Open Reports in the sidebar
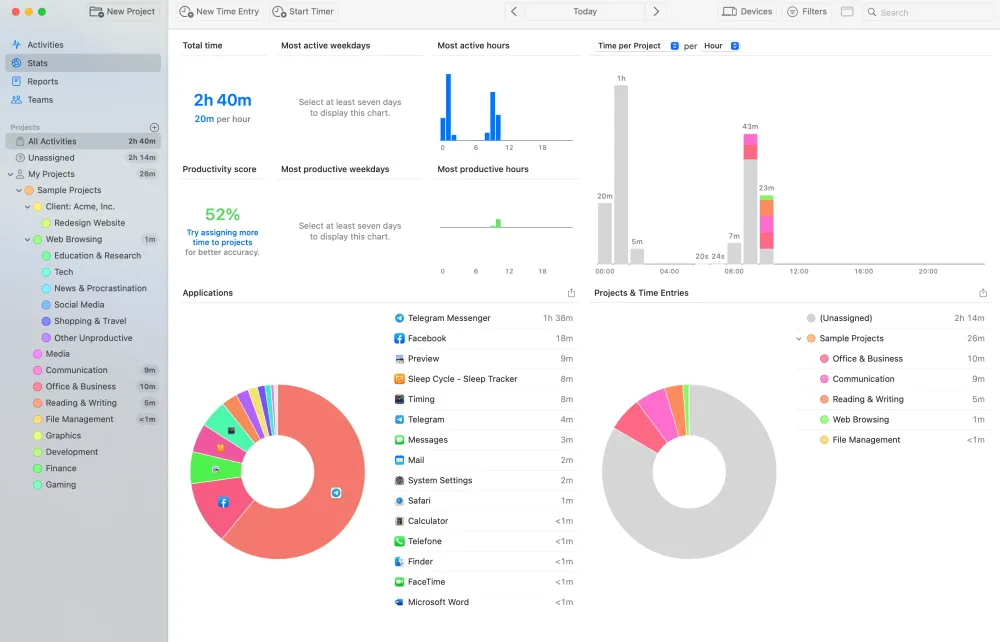Image resolution: width=1000 pixels, height=642 pixels. 42,82
